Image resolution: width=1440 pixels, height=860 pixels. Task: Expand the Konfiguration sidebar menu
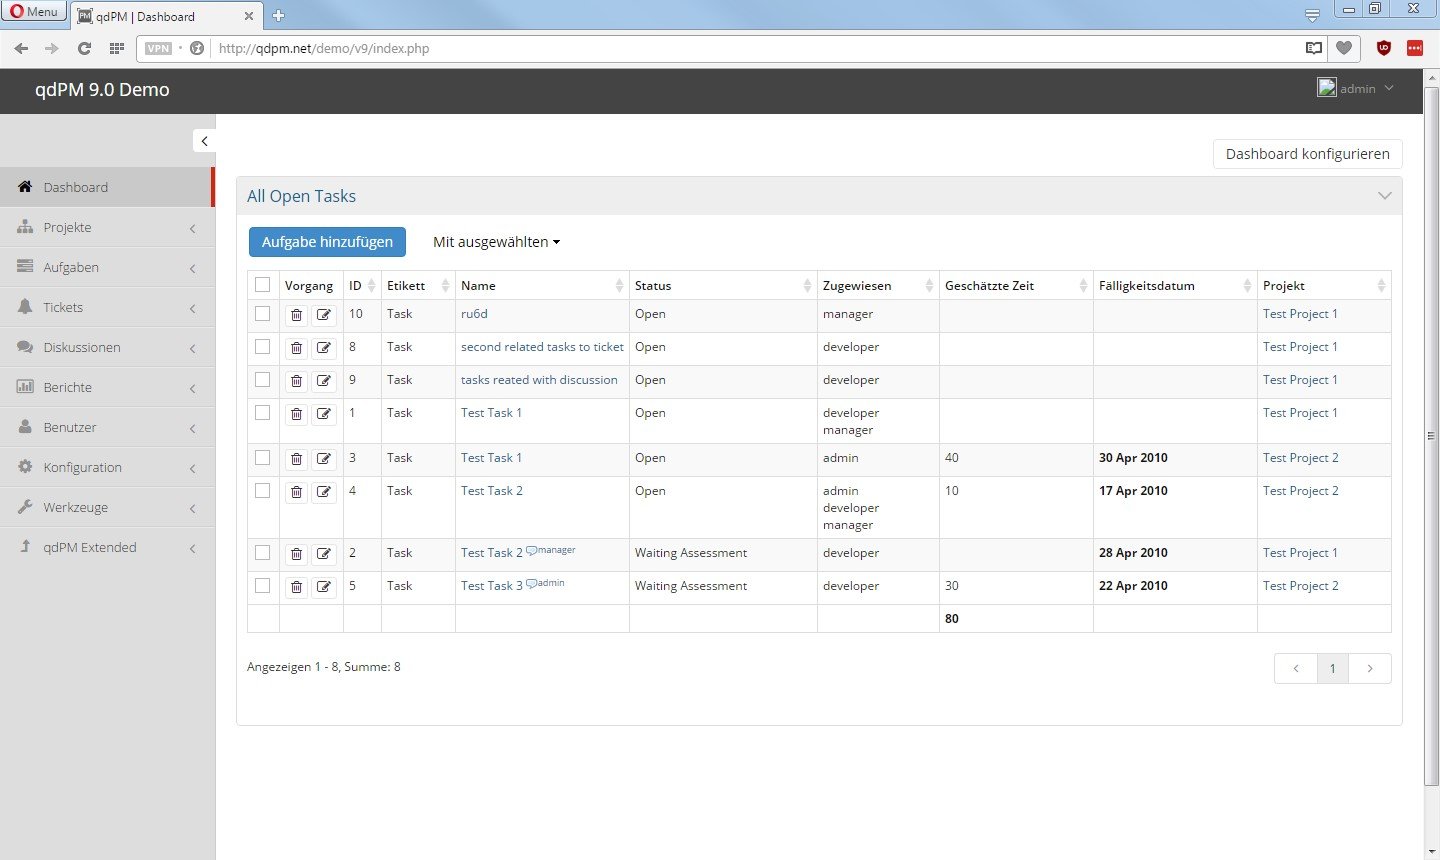(107, 467)
